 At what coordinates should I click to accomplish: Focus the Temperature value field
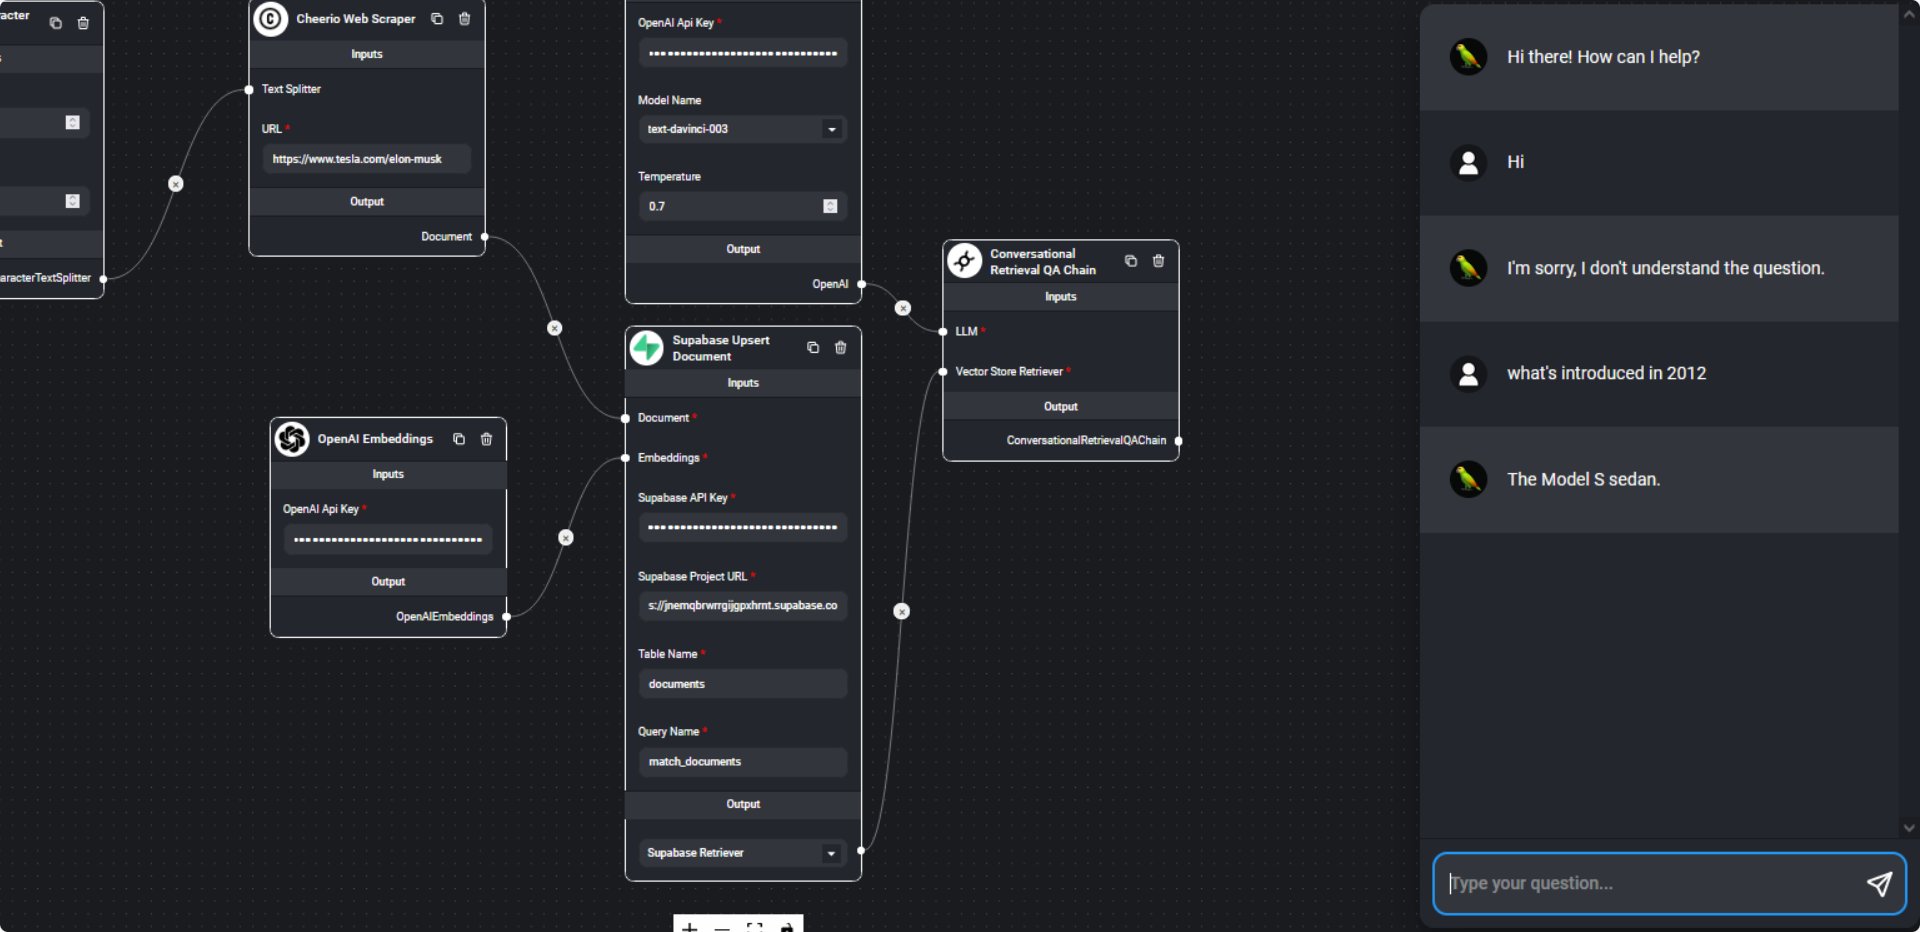tap(742, 206)
